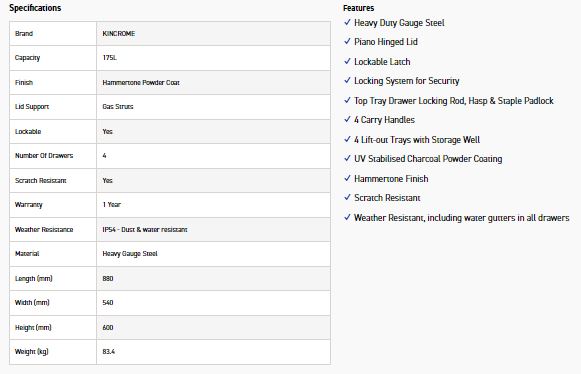Click the Weather Resistant water gutters feature text
Image resolution: width=581 pixels, height=374 pixels.
462,218
